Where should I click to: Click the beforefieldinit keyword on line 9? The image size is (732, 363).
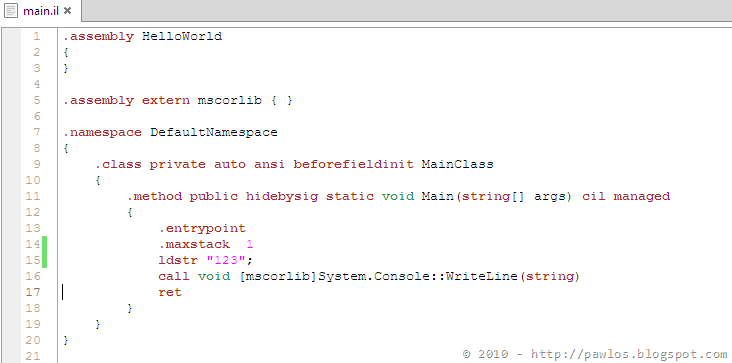(x=353, y=164)
